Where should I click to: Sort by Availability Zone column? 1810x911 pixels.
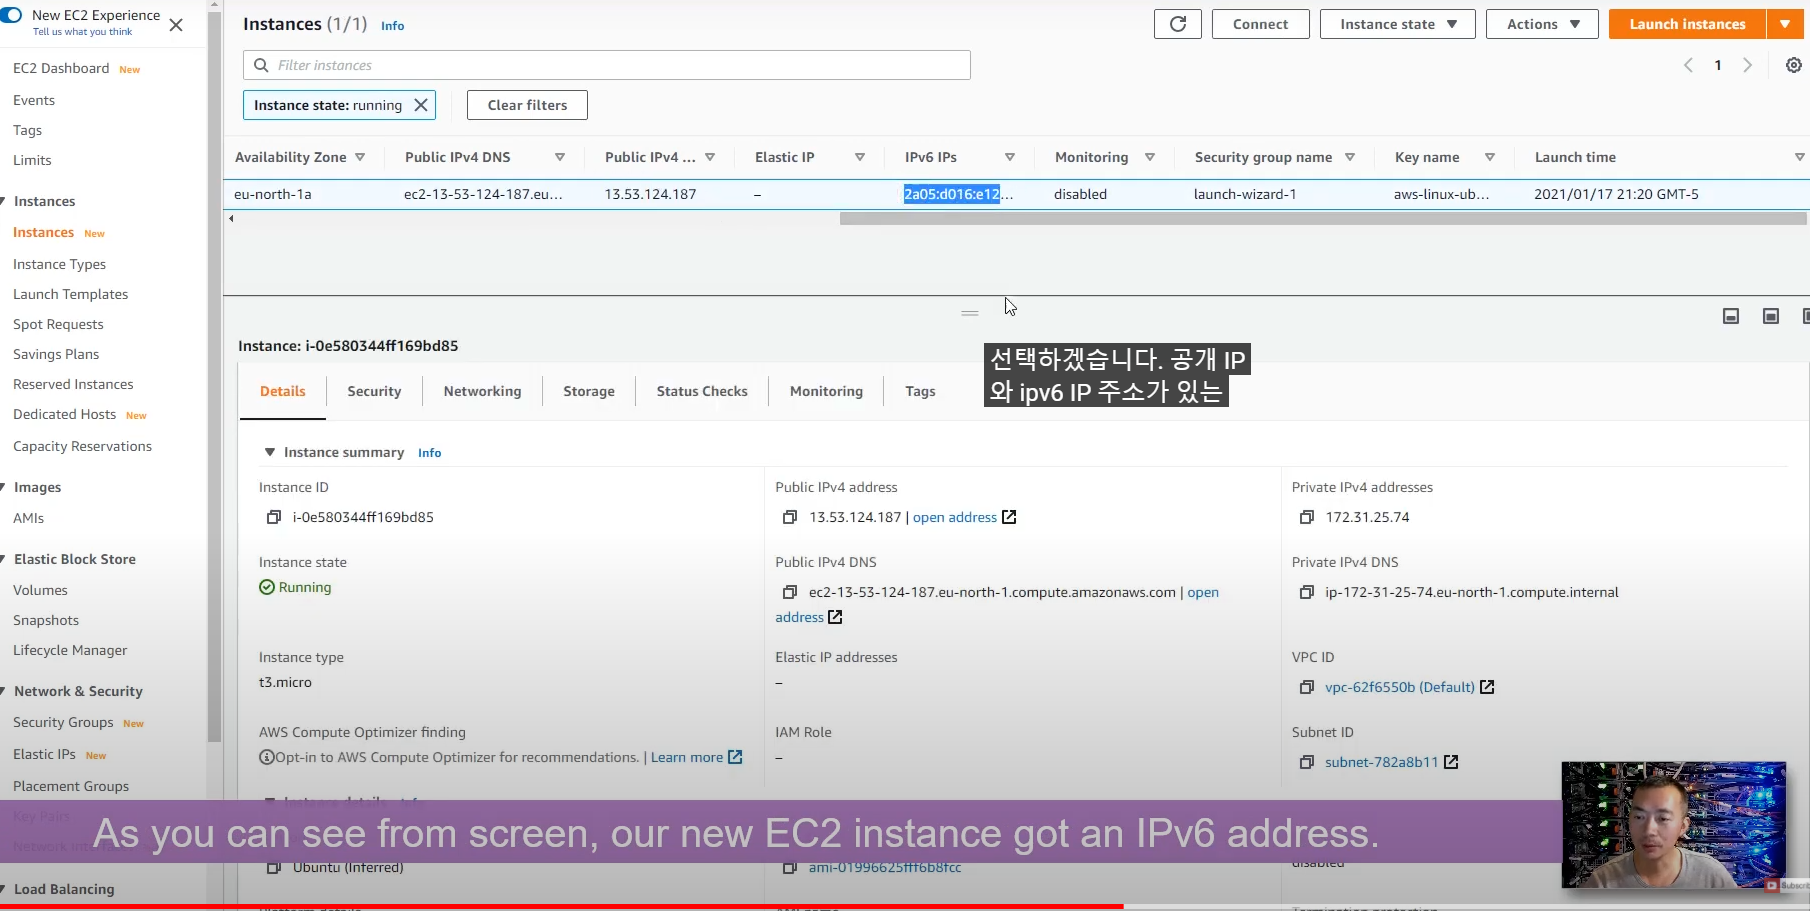(360, 157)
